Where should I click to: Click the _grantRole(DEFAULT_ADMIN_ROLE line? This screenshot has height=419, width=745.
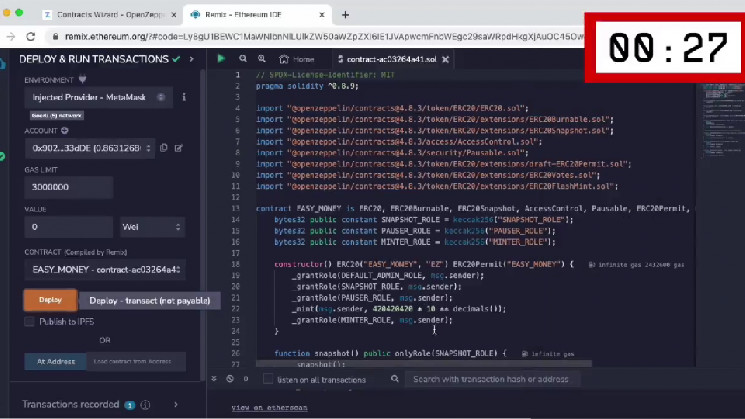point(388,275)
